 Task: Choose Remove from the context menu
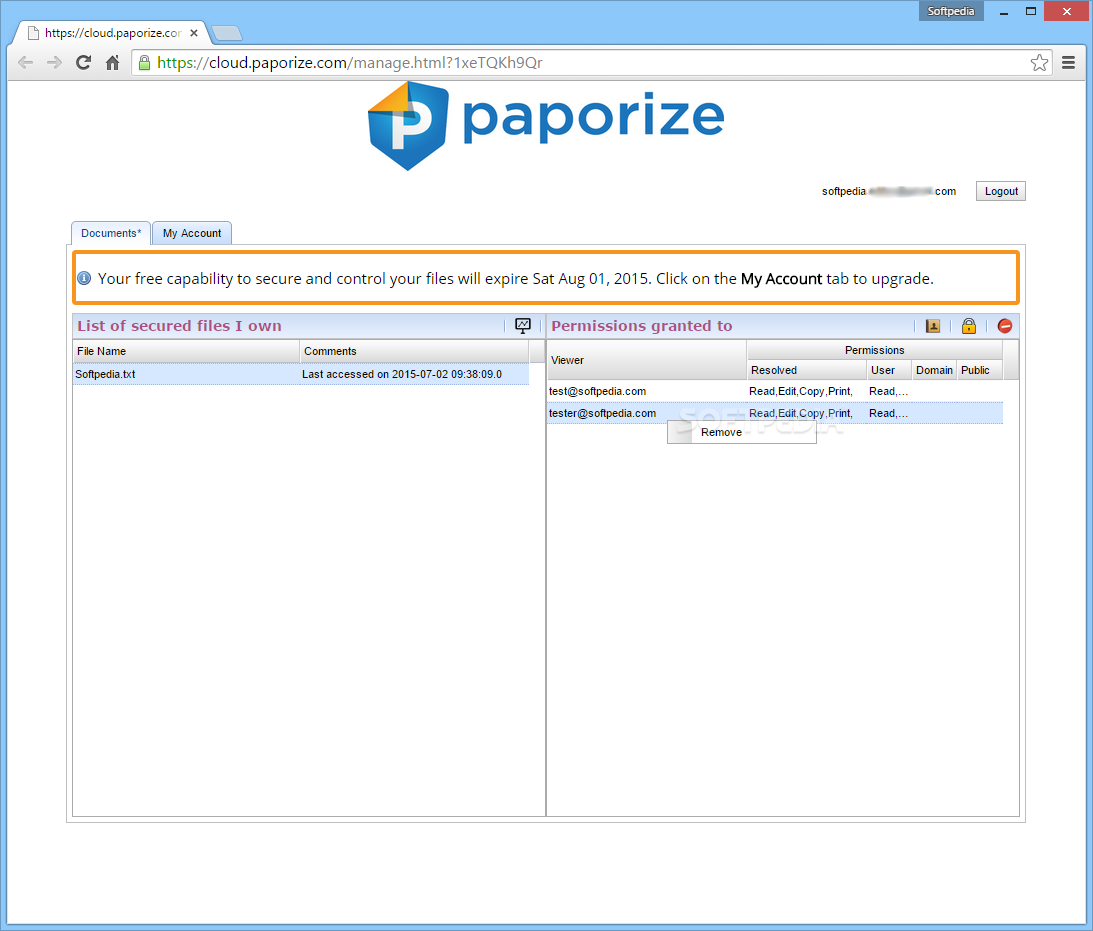pos(742,432)
